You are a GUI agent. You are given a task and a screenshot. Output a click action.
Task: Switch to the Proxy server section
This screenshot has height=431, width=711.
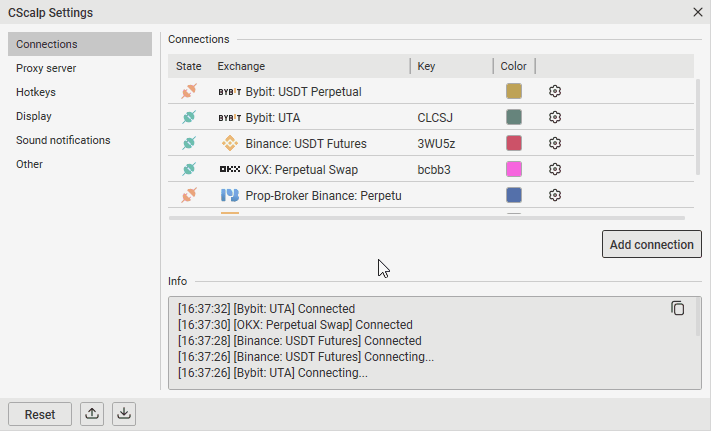click(46, 68)
